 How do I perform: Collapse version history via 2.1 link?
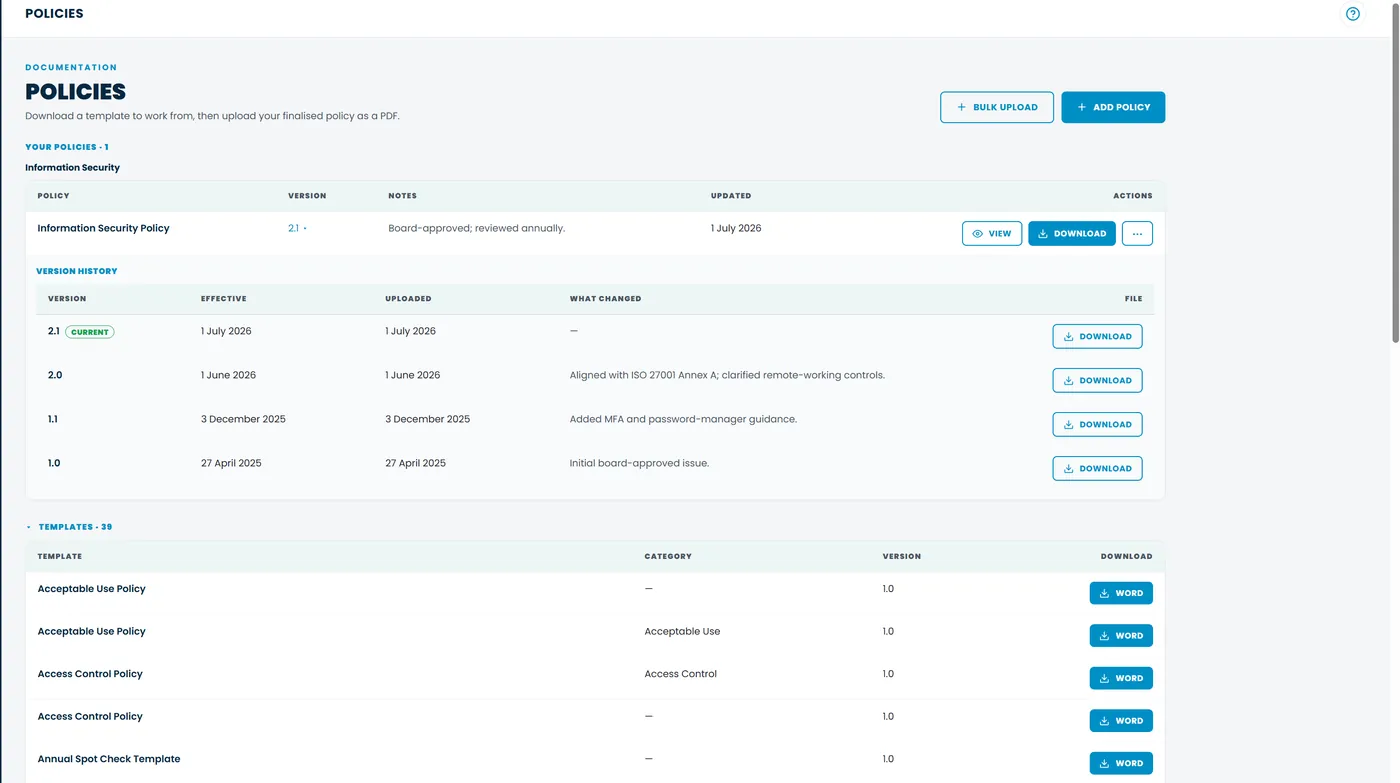click(297, 228)
